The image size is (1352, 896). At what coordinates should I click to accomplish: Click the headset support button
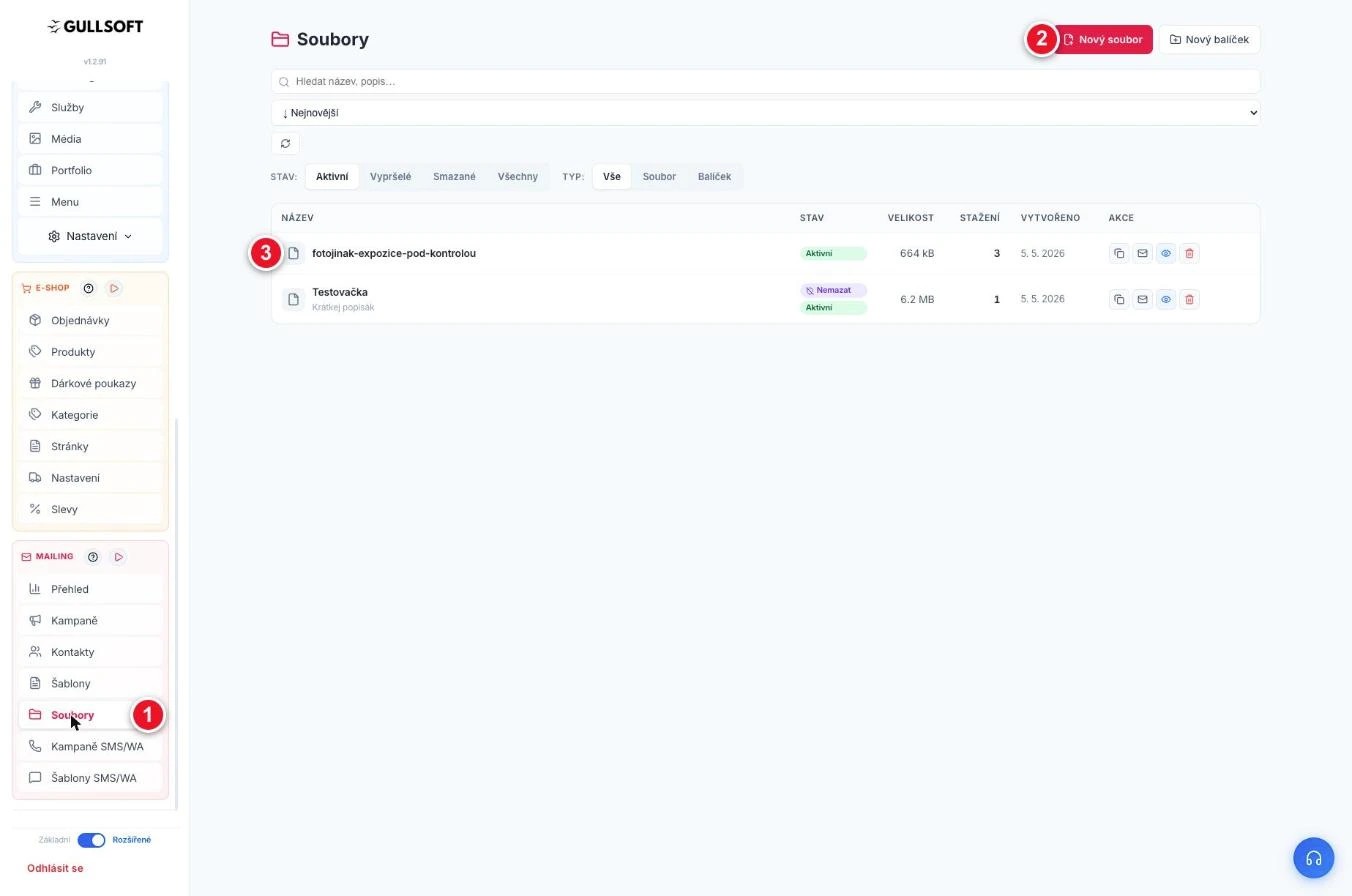[x=1314, y=858]
